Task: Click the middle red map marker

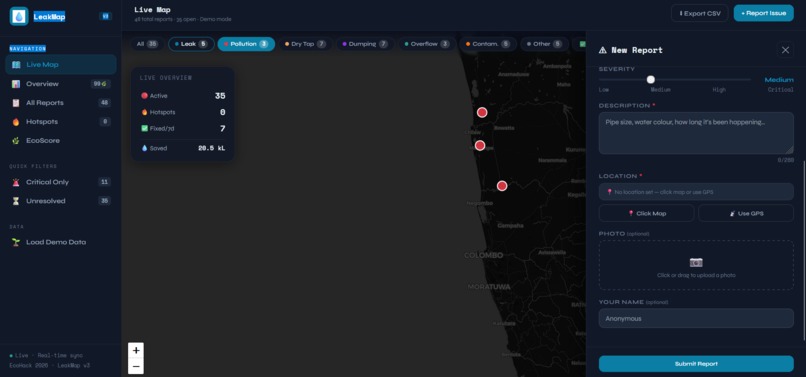Action: pyautogui.click(x=480, y=146)
